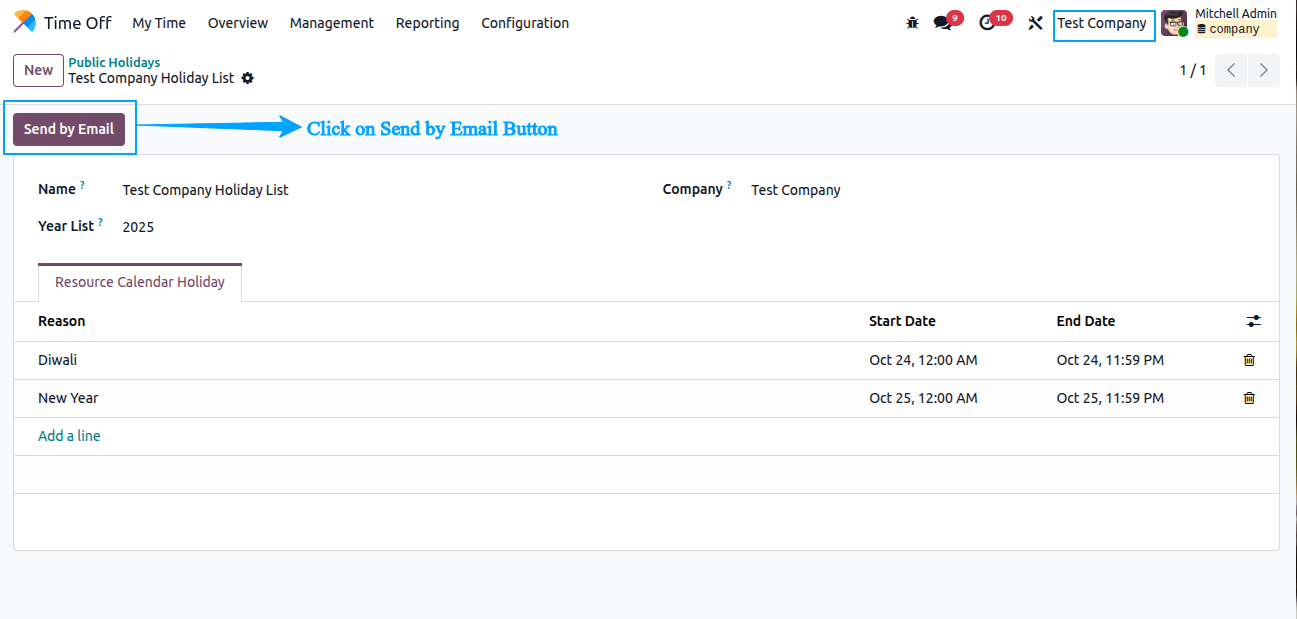
Task: Click the Time Off app logo icon
Action: coord(24,22)
